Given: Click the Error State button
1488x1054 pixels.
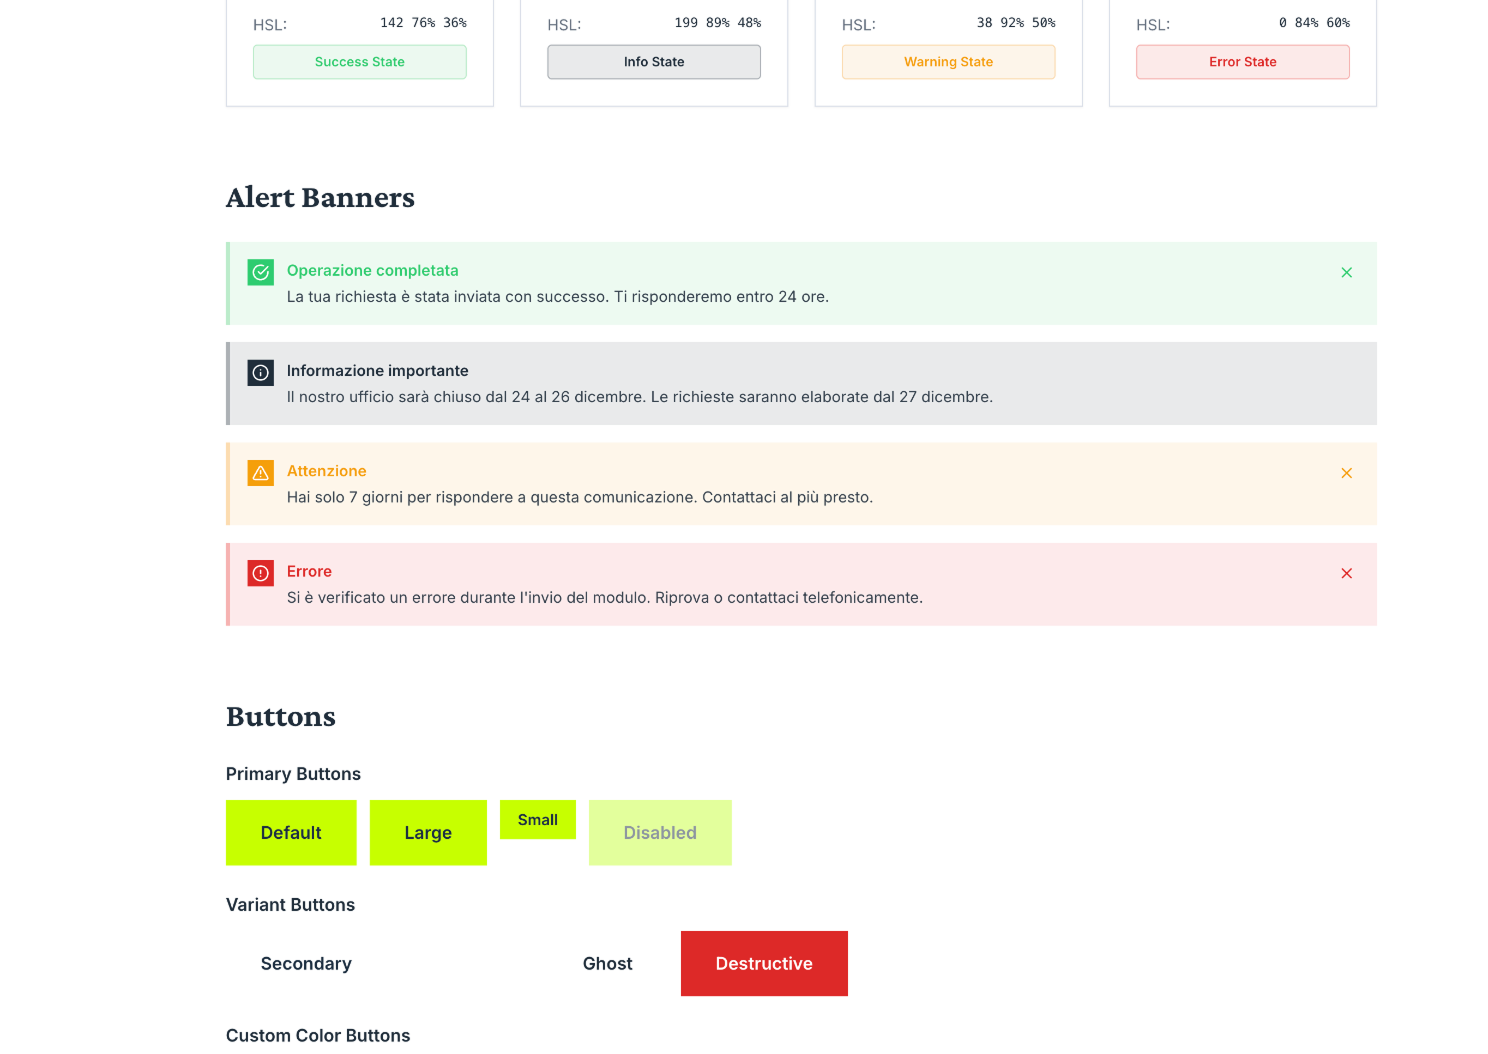Looking at the screenshot, I should click(x=1242, y=62).
